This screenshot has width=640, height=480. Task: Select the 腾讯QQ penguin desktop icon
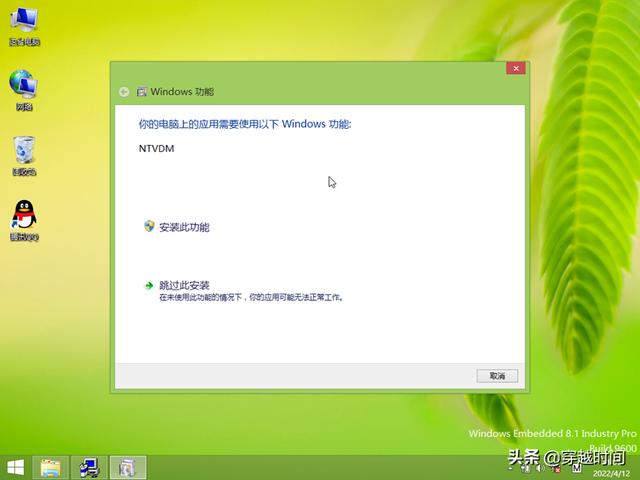24,220
